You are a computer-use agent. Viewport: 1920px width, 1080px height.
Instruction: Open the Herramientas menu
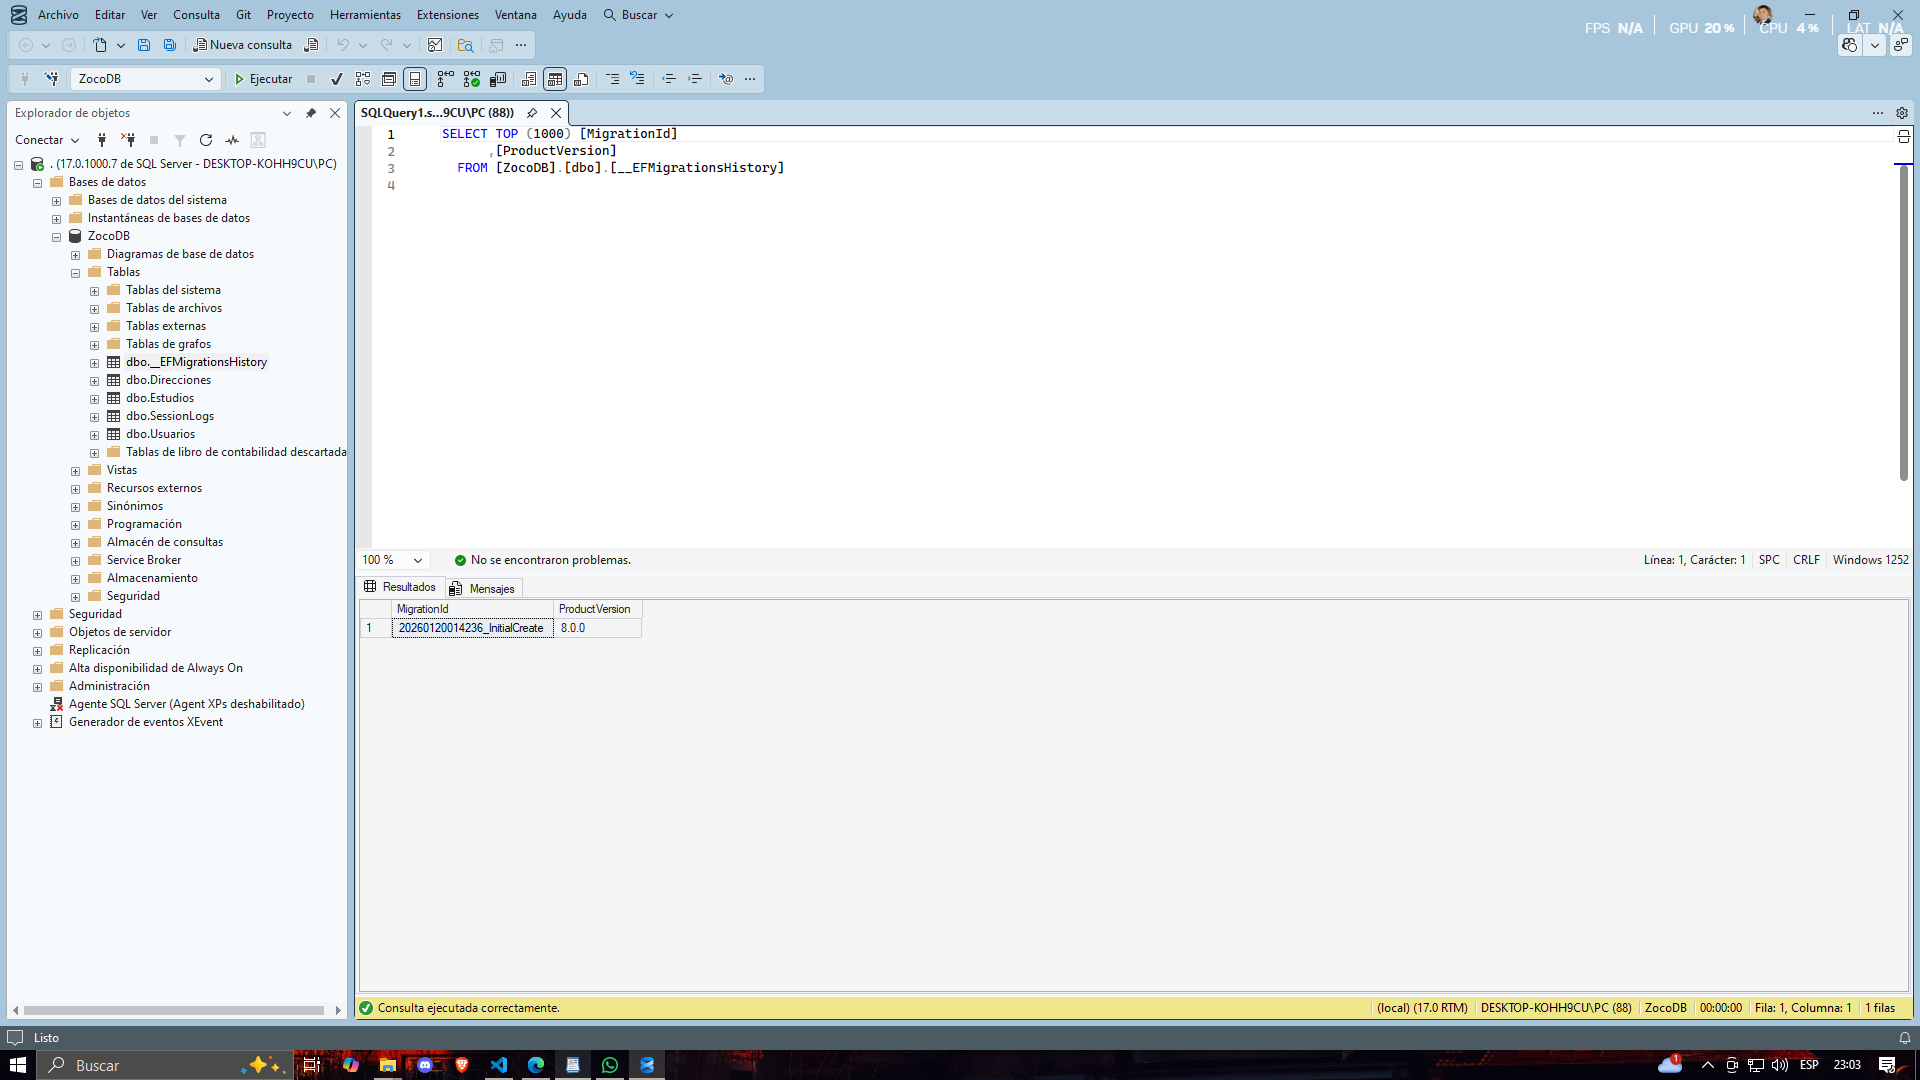365,15
